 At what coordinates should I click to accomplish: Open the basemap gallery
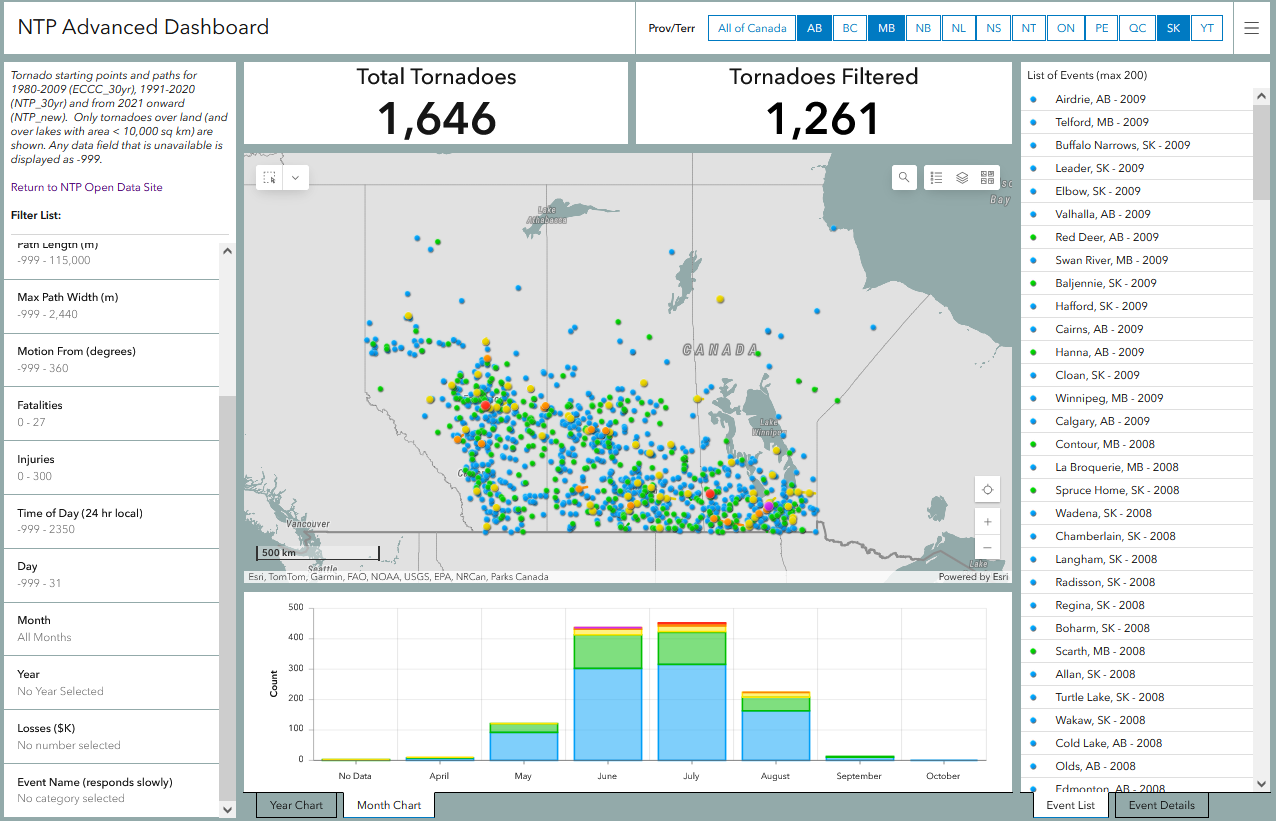pyautogui.click(x=987, y=178)
